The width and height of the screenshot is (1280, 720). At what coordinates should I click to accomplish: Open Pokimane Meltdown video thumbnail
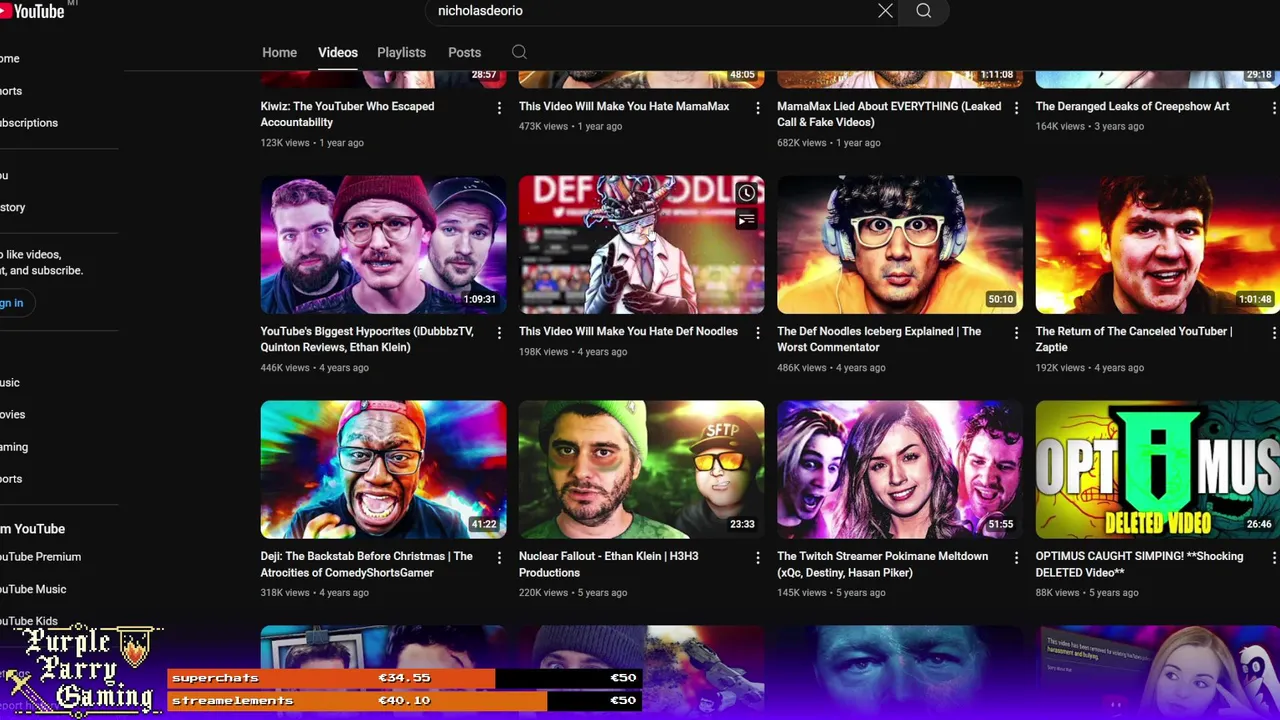(900, 470)
